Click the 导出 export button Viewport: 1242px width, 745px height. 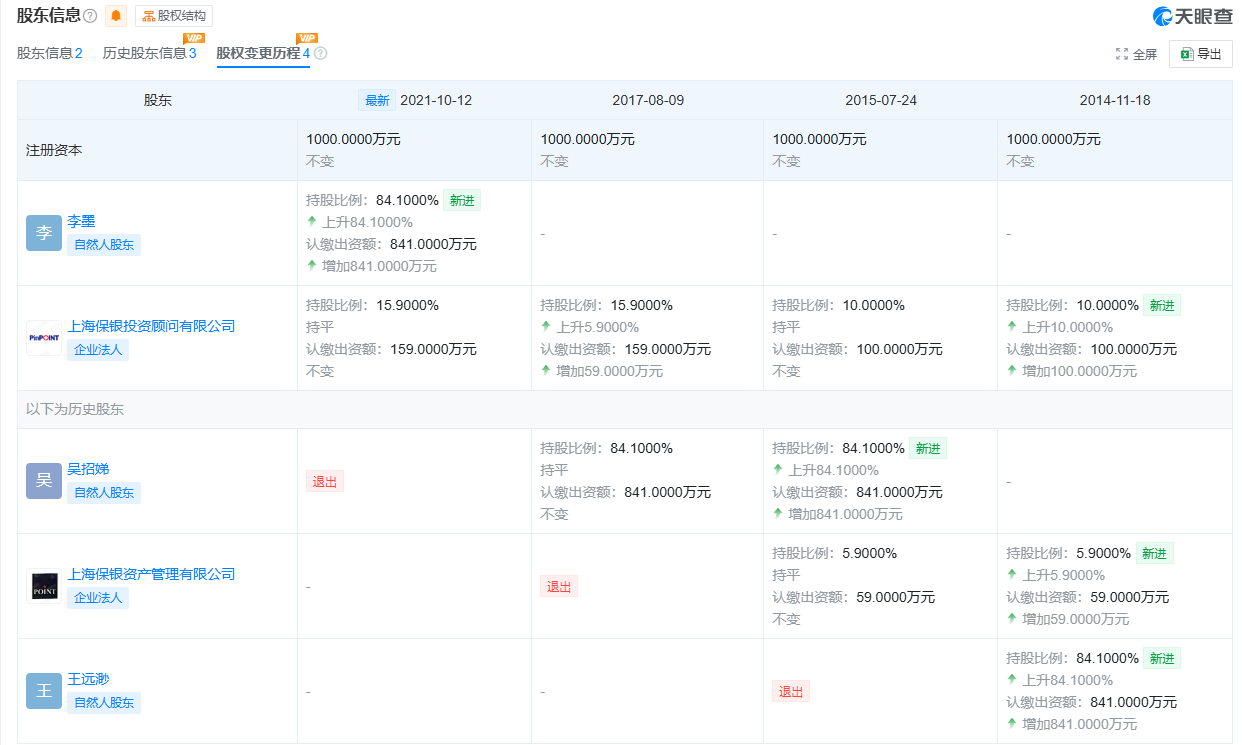tap(1200, 54)
